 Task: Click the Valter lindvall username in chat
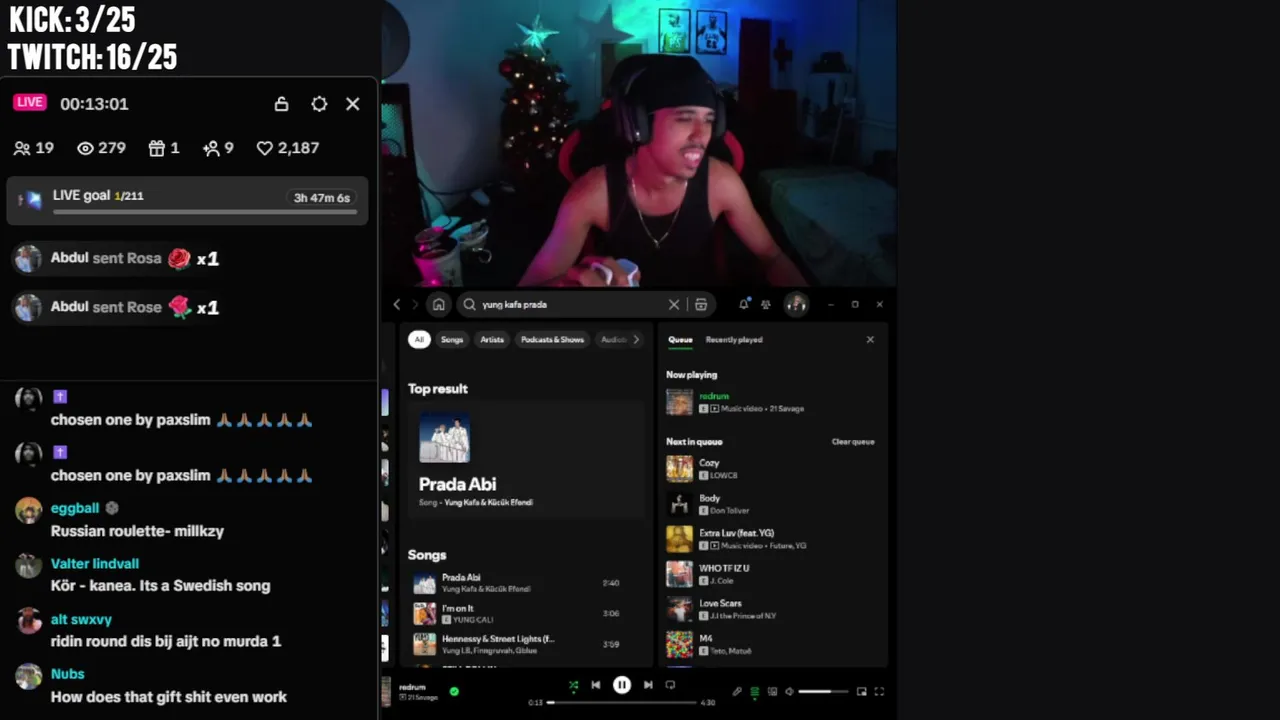(95, 564)
